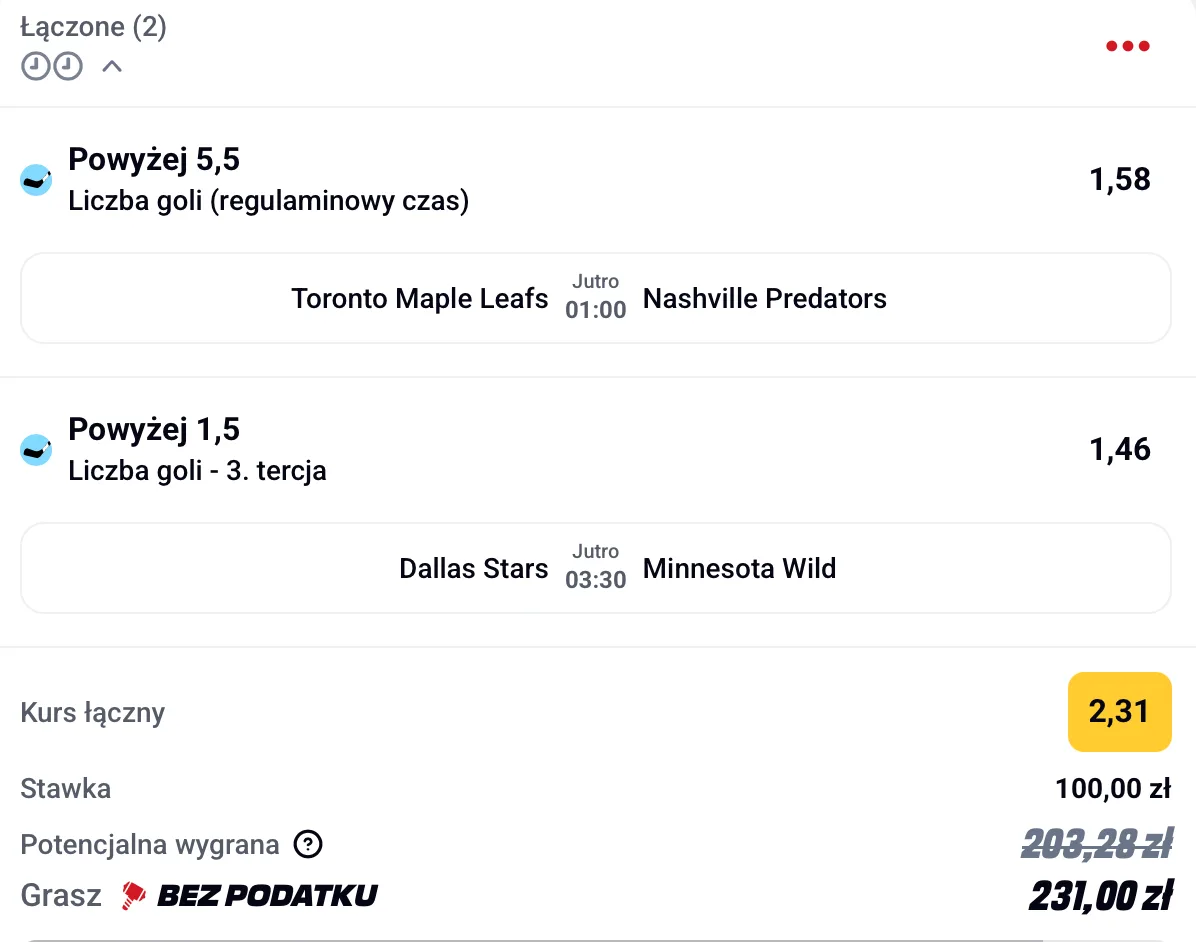Edit the Stawka 100,00 zł amount
1196x942 pixels.
tap(1113, 789)
